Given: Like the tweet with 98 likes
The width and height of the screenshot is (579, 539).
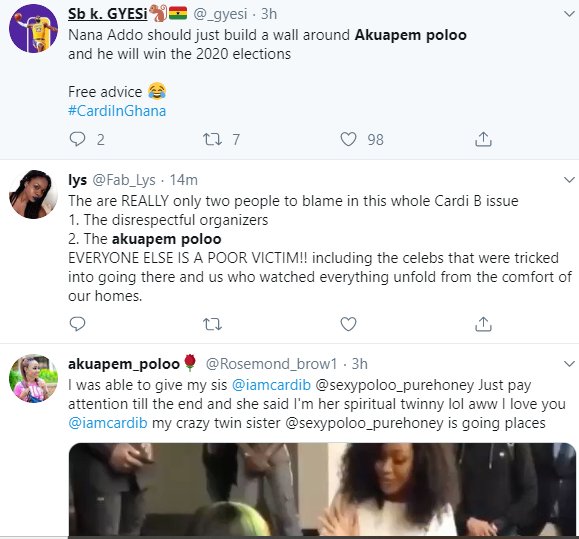Looking at the screenshot, I should 348,139.
